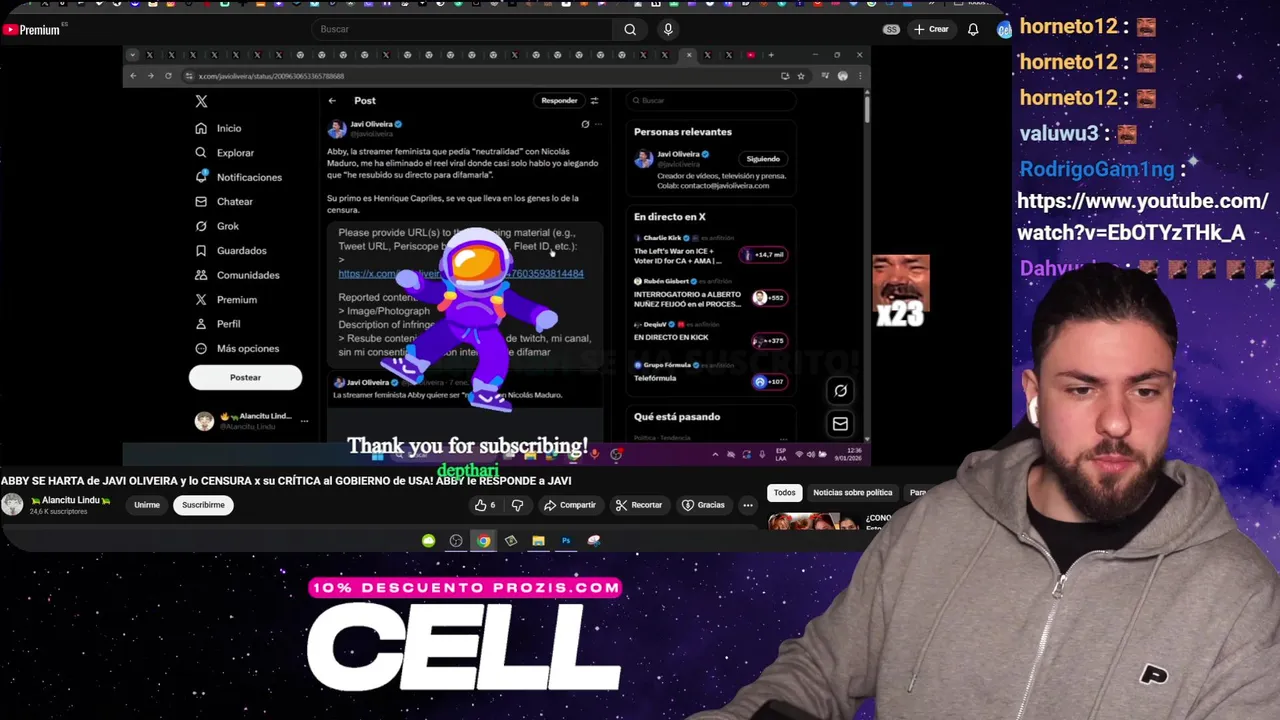Open the Grupo Fórmula Telefórmula broadcast

(x=712, y=375)
